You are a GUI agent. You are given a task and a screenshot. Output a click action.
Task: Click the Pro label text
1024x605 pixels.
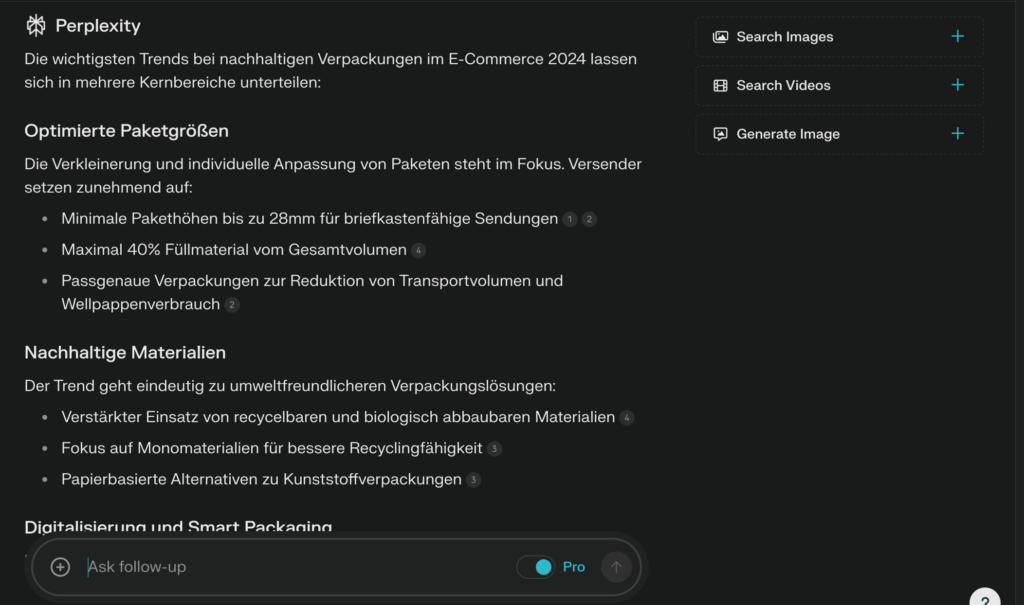point(574,567)
